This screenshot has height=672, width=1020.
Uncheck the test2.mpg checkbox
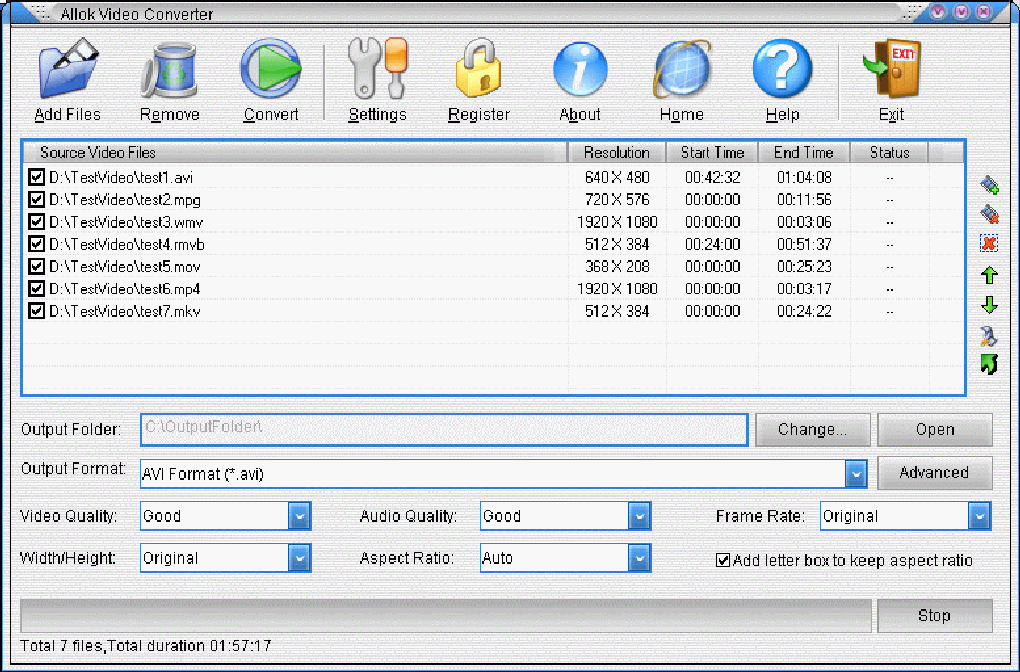(x=36, y=199)
